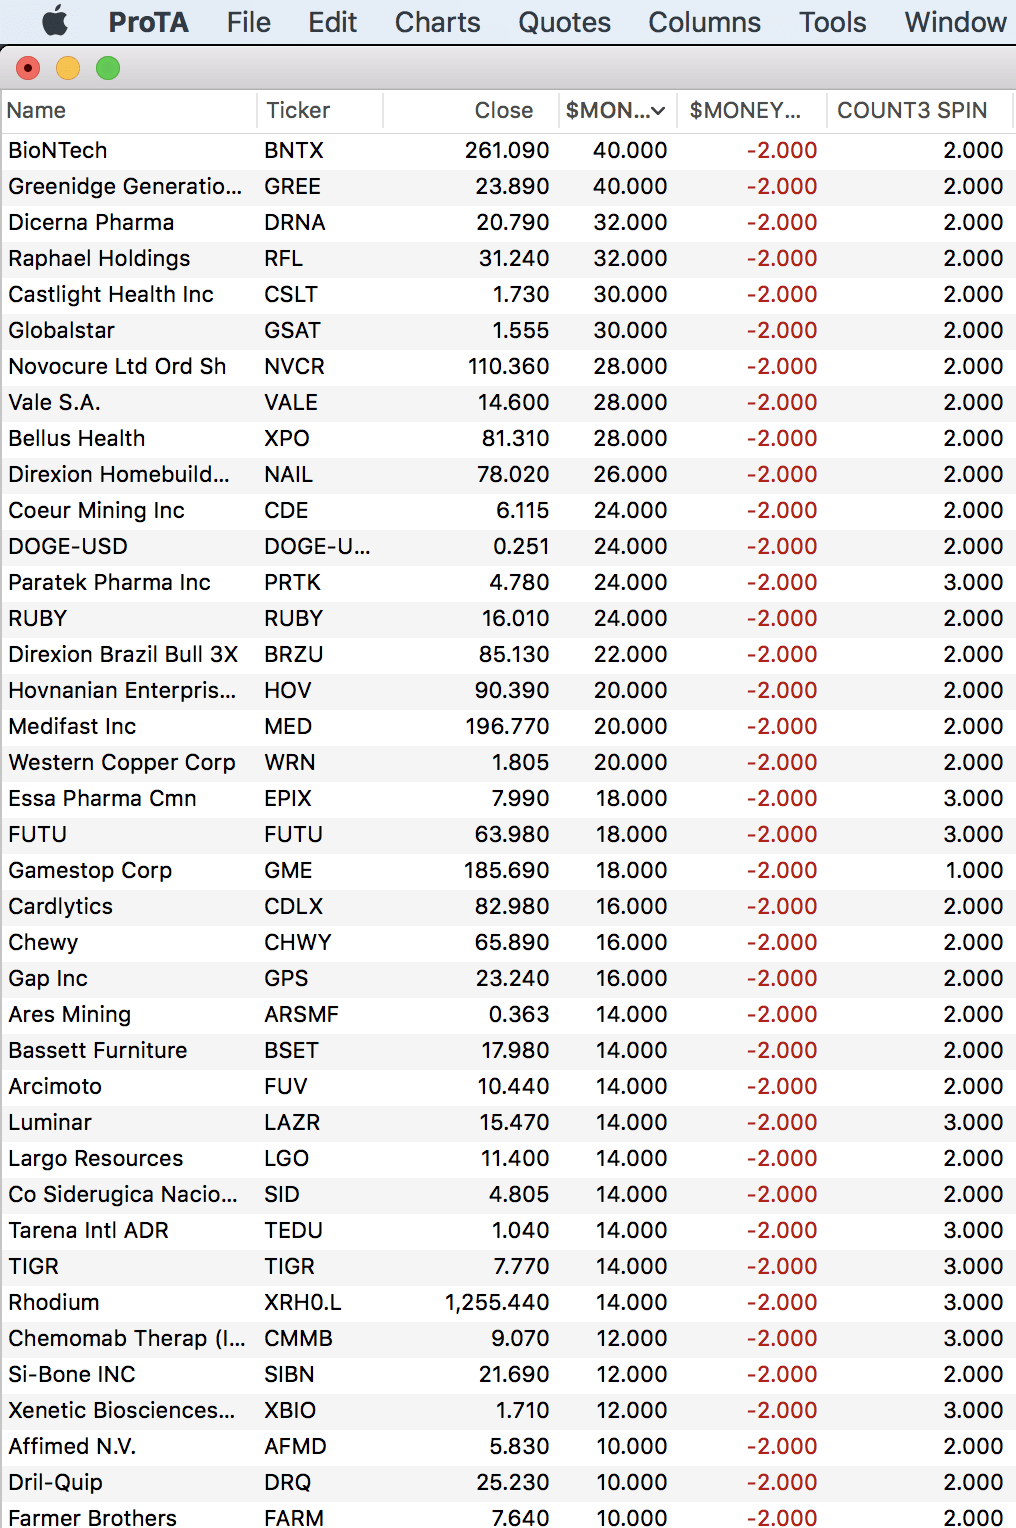Select the Globalstar row

[x=508, y=330]
